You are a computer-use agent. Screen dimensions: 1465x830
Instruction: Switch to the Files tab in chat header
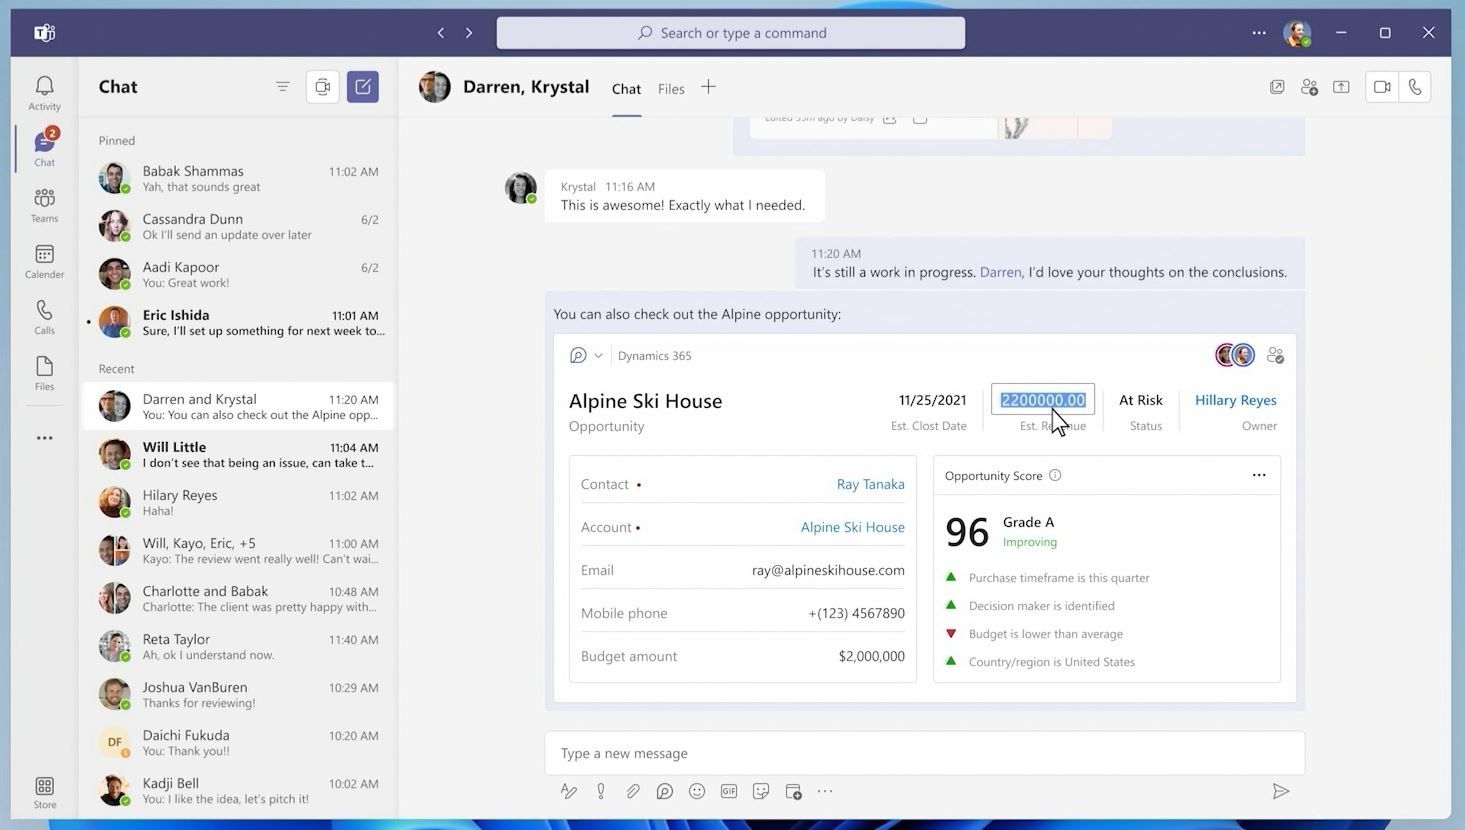click(671, 89)
